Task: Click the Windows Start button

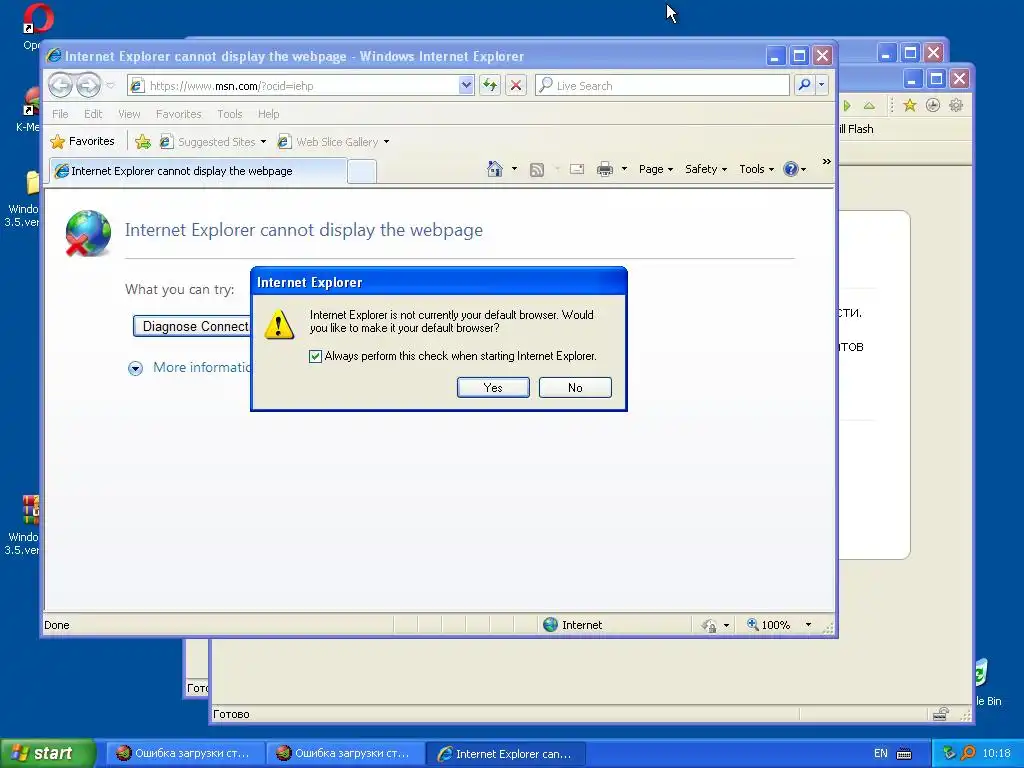Action: coord(48,753)
